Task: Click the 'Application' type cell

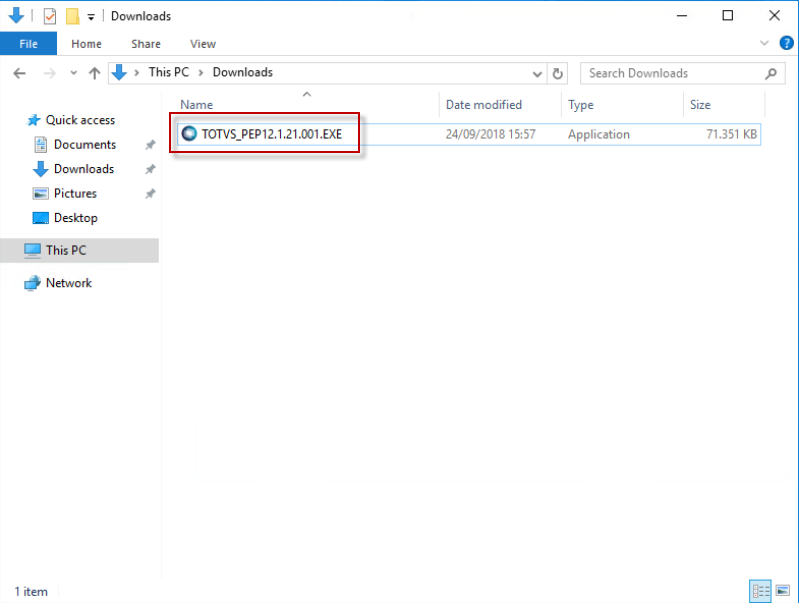Action: coord(599,135)
